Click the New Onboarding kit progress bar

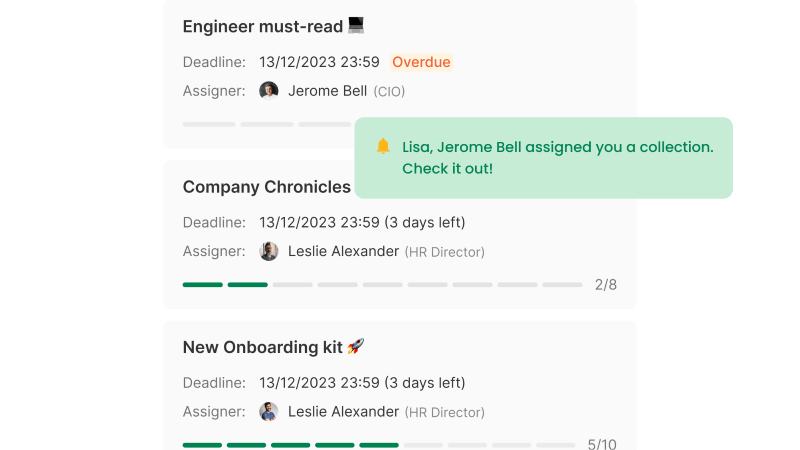(378, 444)
